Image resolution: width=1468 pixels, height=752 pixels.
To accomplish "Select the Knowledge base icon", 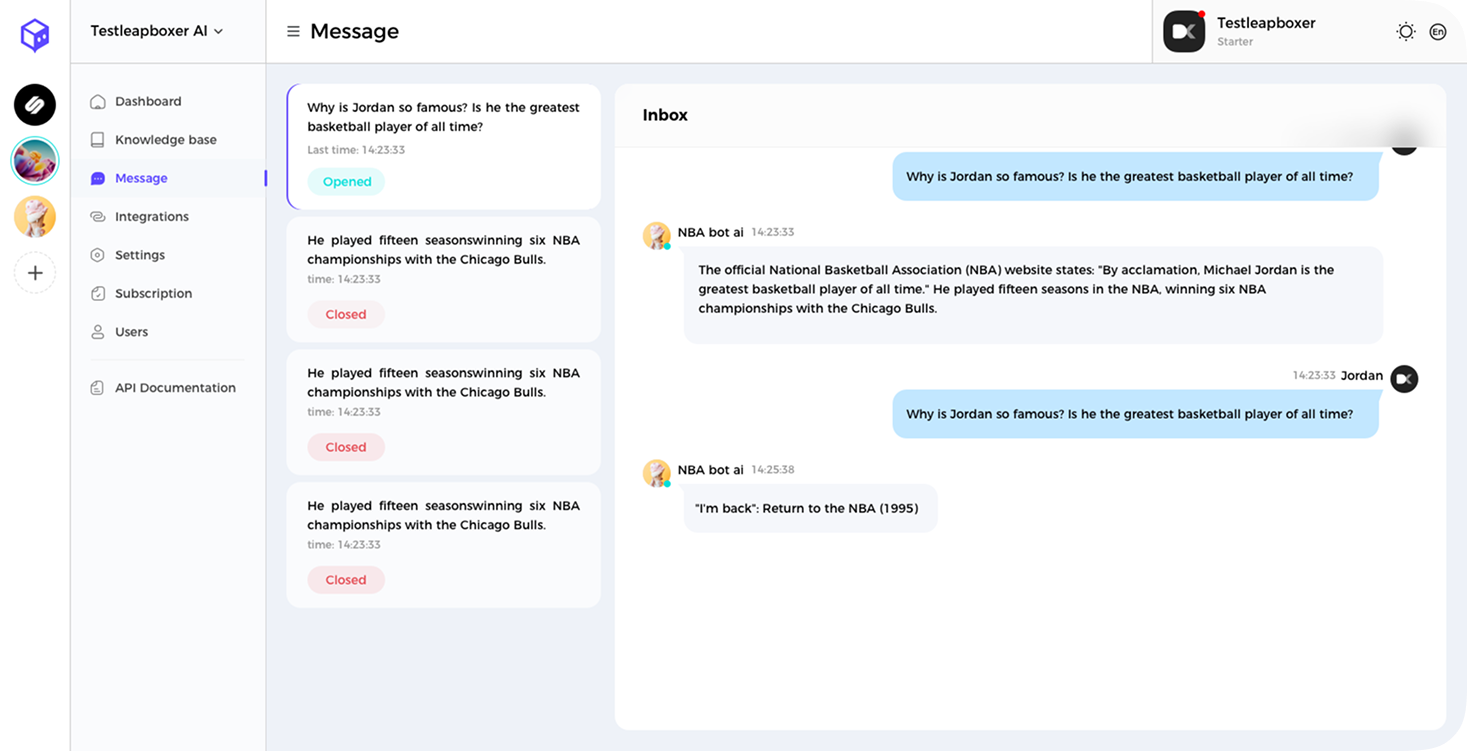I will [96, 139].
